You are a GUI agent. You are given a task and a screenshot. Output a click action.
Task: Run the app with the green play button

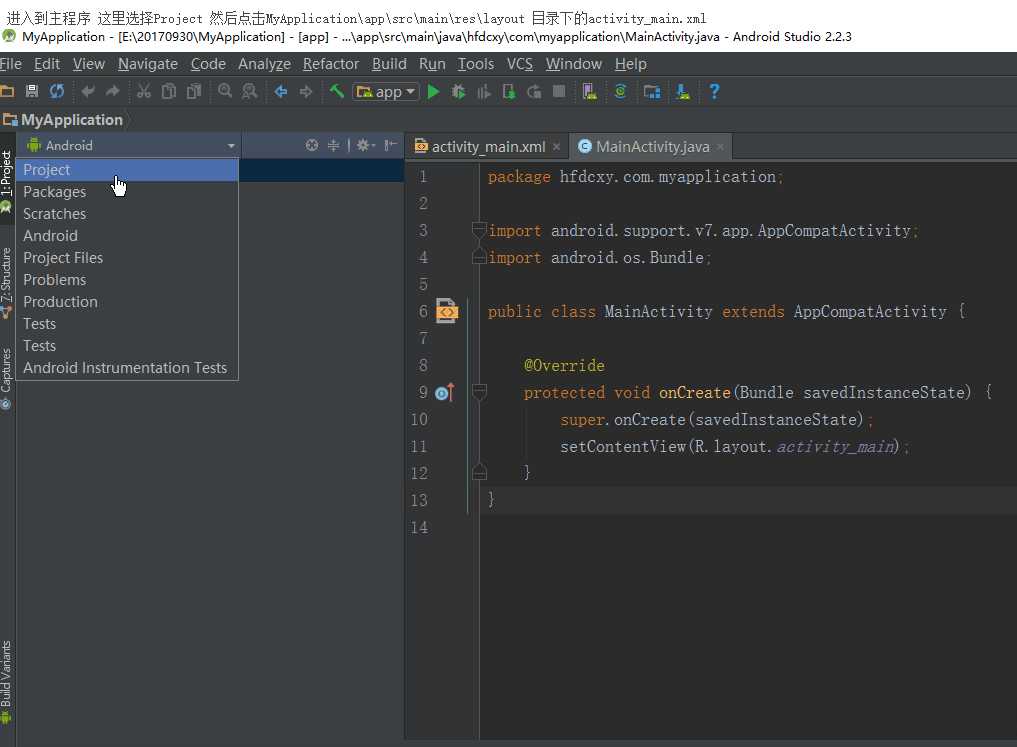(434, 91)
